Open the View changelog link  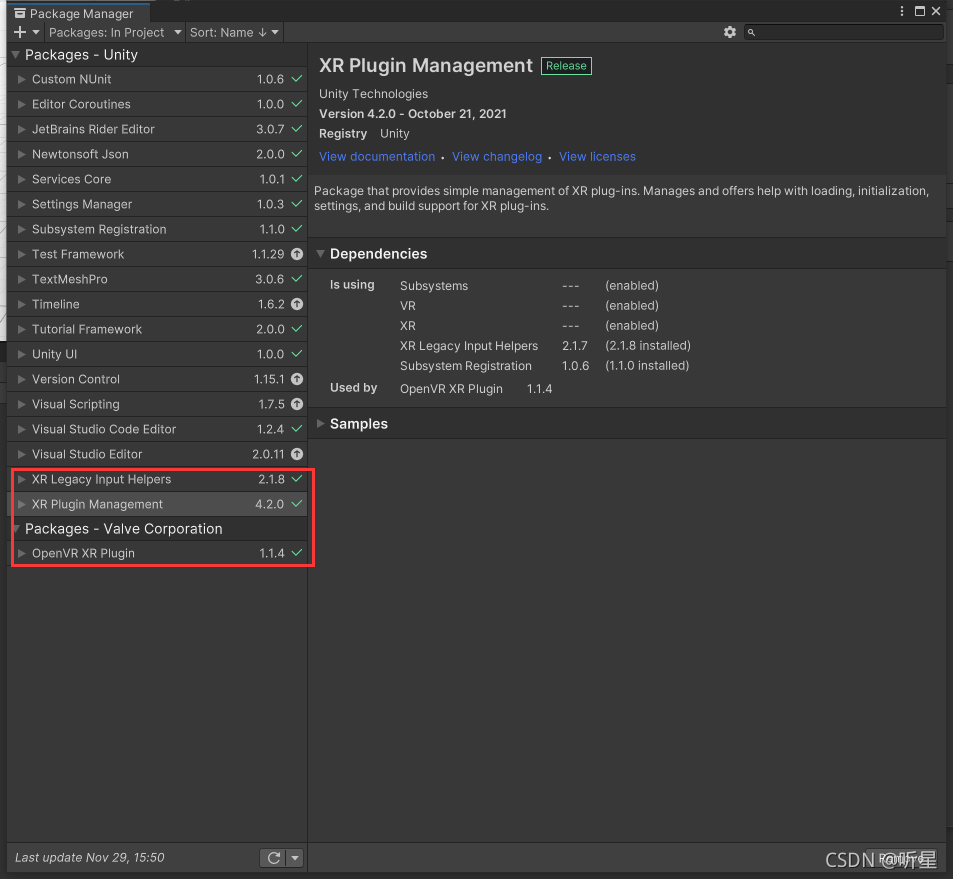(497, 157)
